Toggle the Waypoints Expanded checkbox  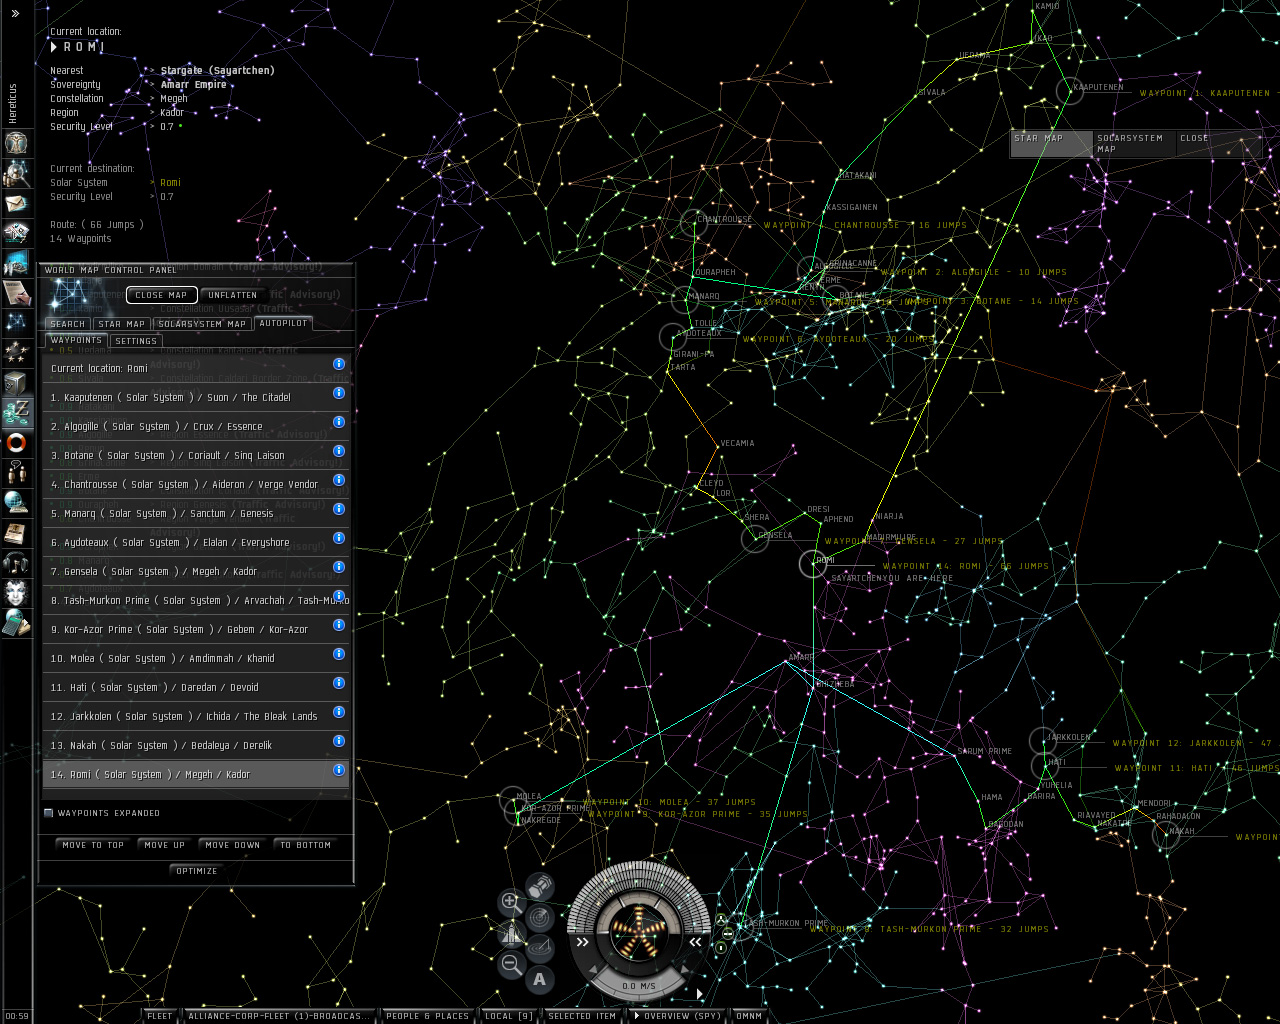point(48,813)
